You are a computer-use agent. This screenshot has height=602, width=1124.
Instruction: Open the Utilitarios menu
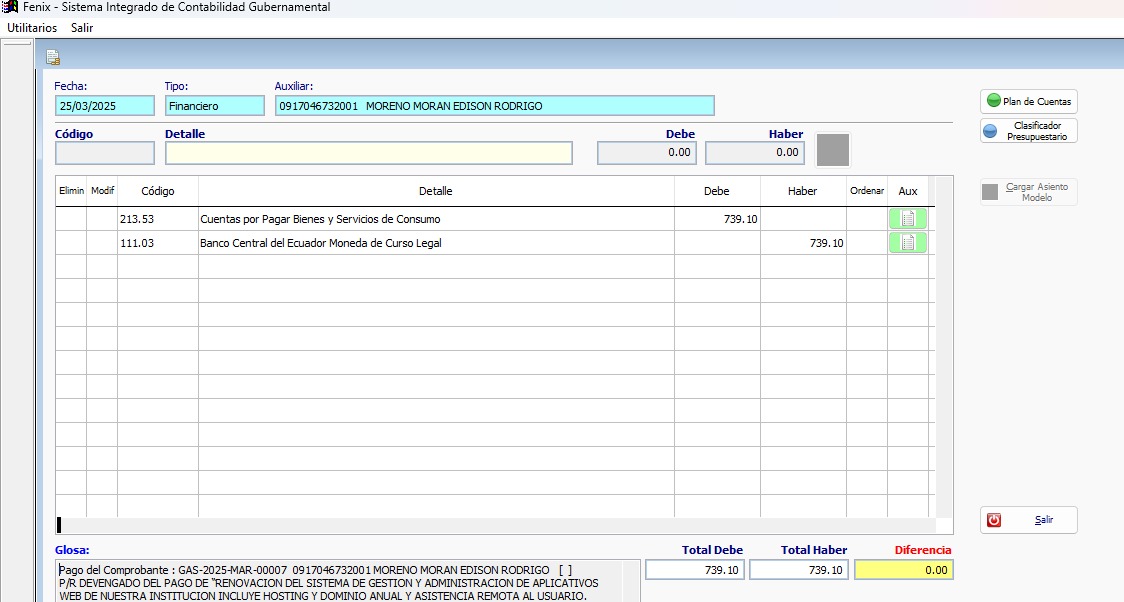coord(32,28)
